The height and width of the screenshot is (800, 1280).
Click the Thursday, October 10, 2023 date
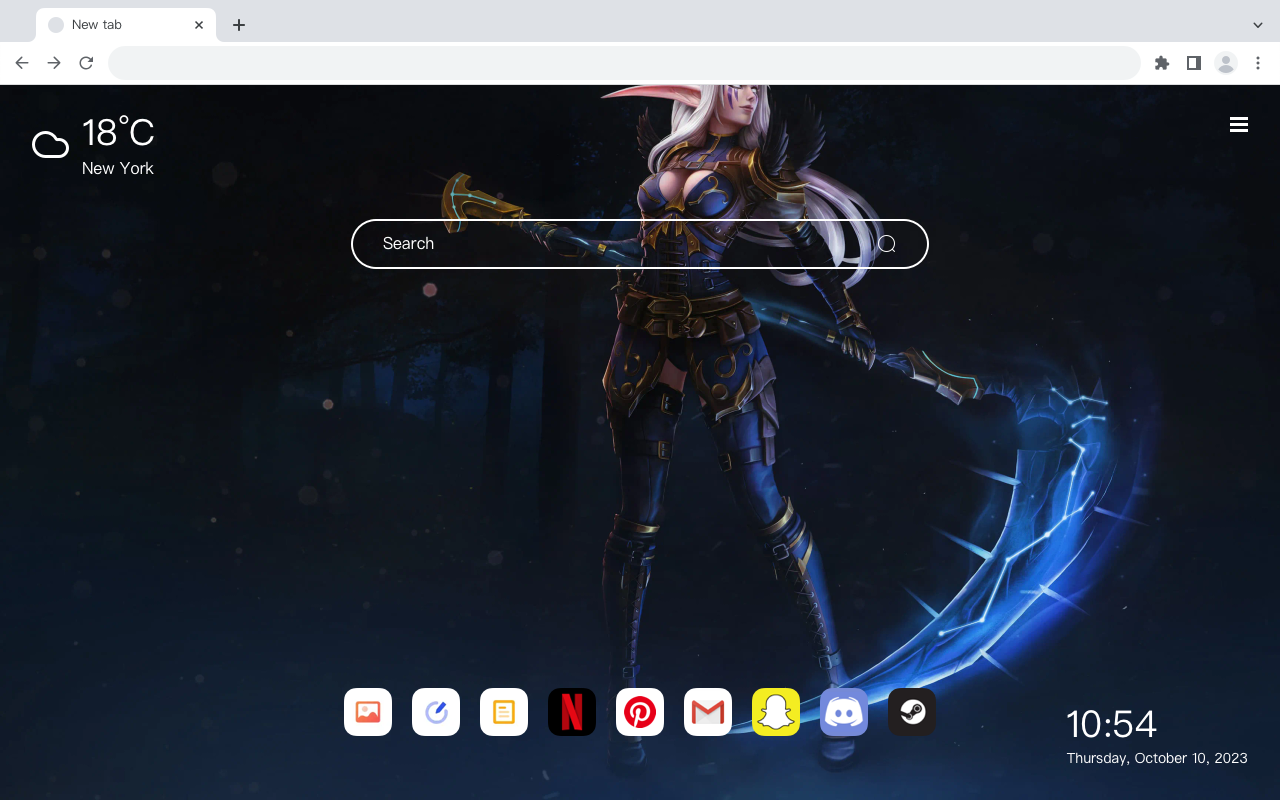pyautogui.click(x=1157, y=758)
